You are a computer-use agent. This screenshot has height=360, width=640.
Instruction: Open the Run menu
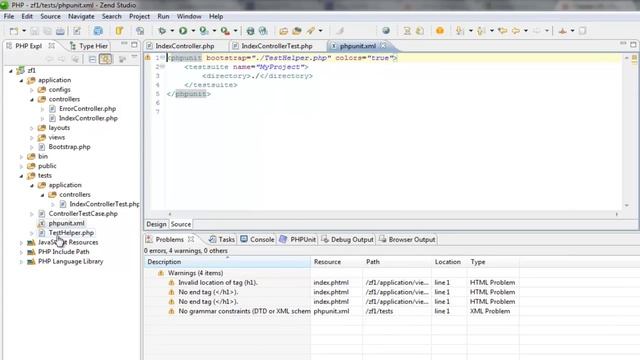[163, 16]
